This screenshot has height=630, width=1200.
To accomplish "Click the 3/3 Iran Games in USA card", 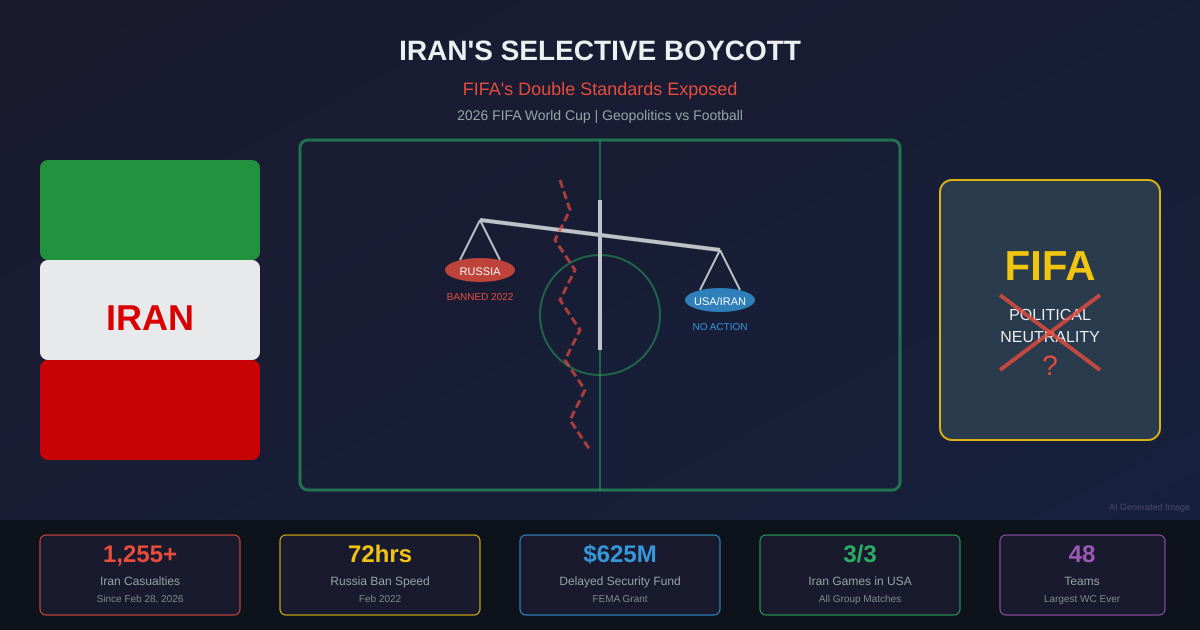I will click(x=860, y=575).
